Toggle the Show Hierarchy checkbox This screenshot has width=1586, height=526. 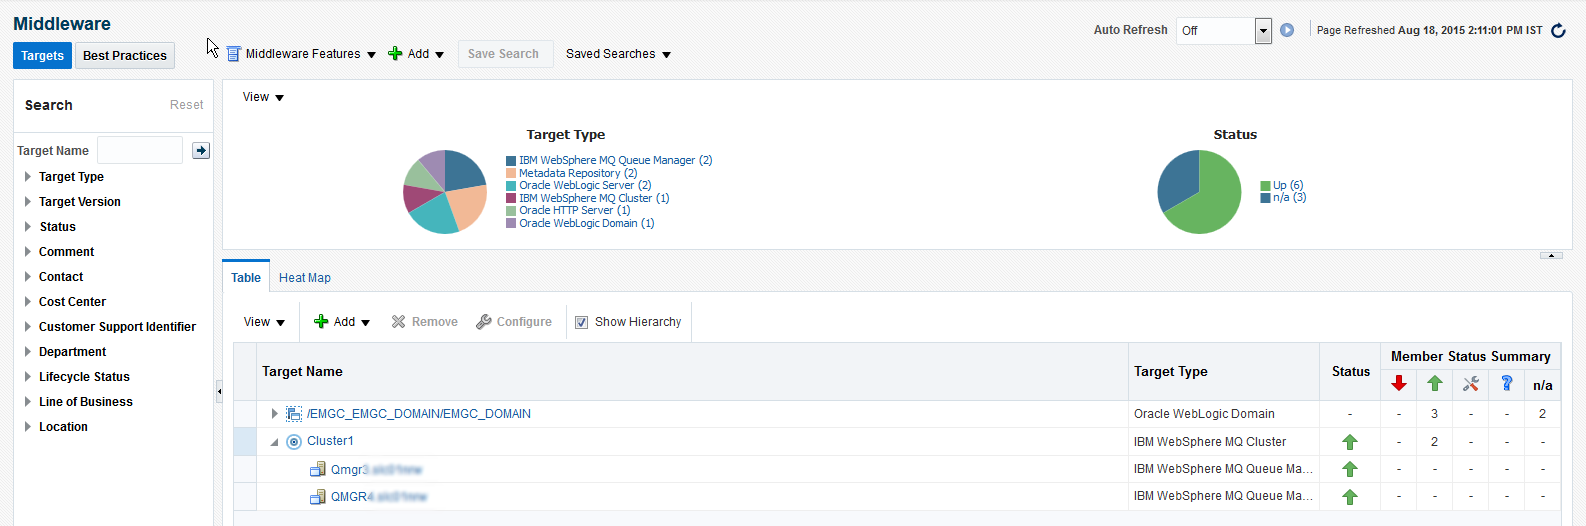pyautogui.click(x=581, y=322)
